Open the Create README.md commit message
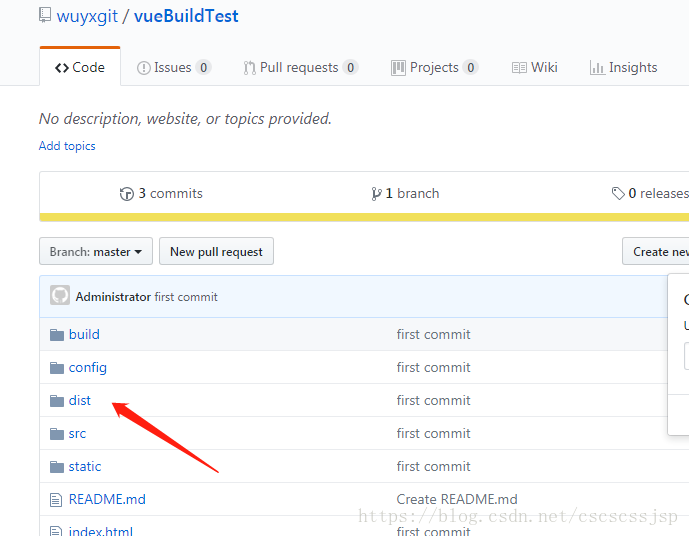This screenshot has height=536, width=689. (457, 499)
